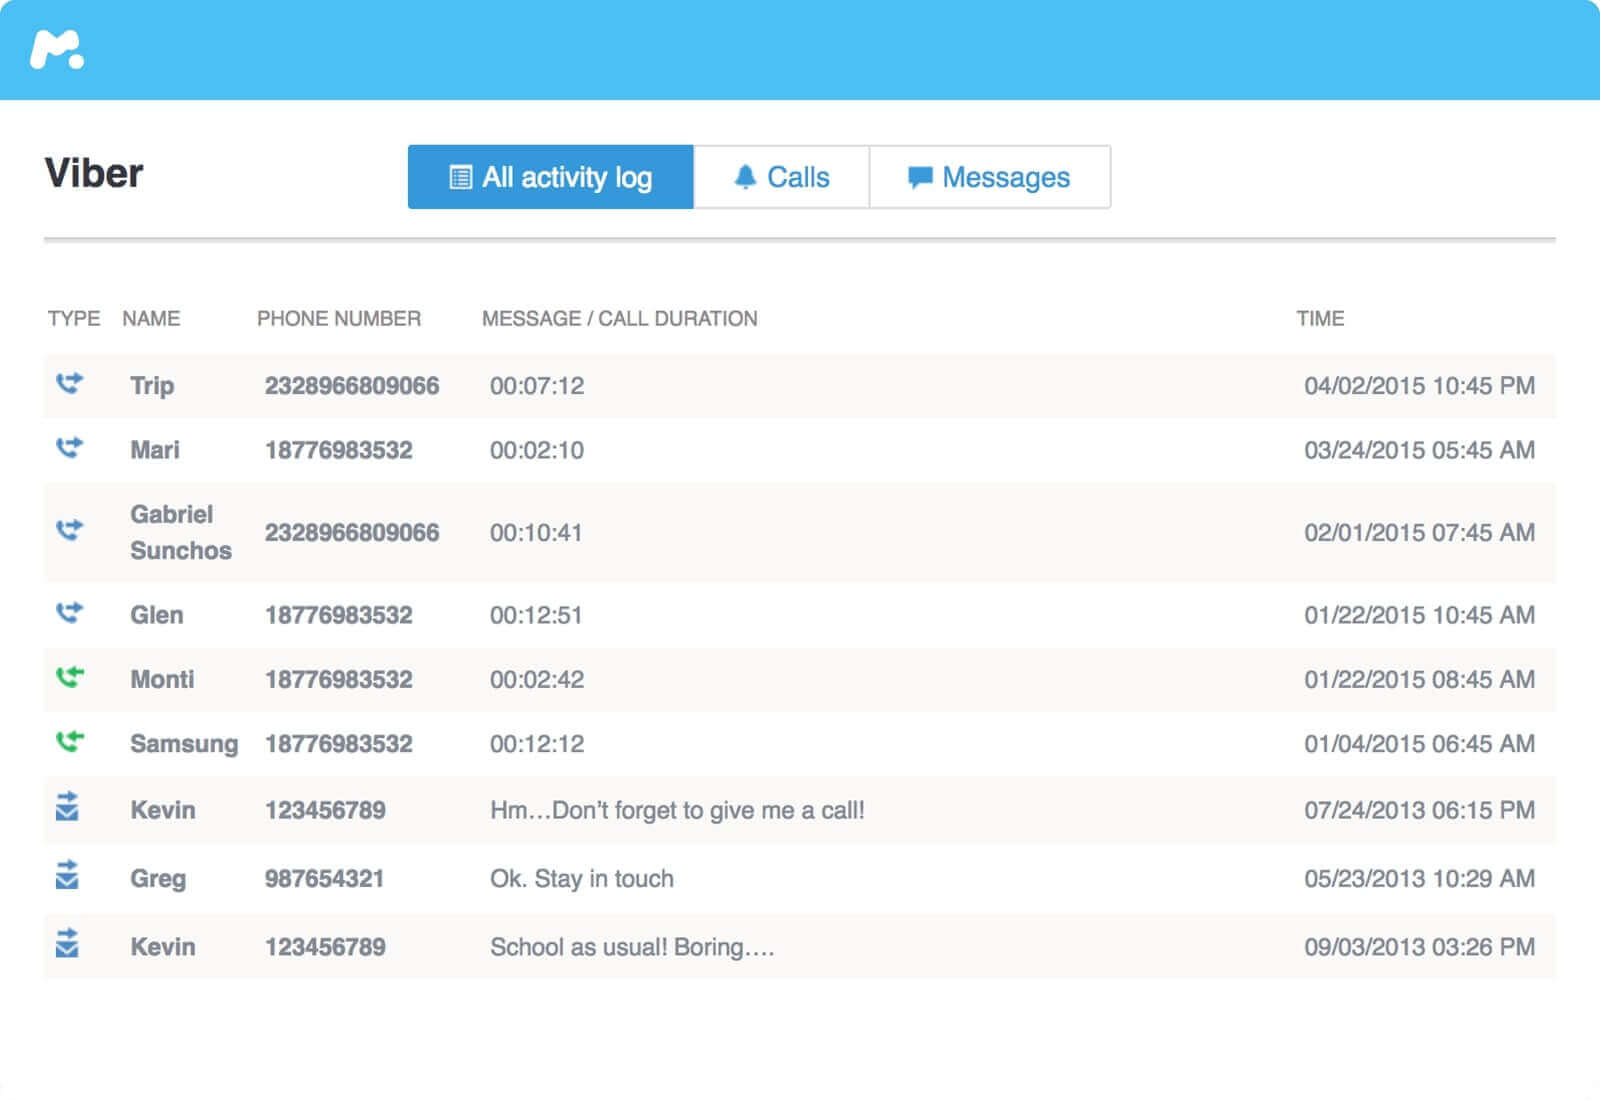The height and width of the screenshot is (1100, 1600).
Task: Select the name Greg
Action: (x=158, y=879)
